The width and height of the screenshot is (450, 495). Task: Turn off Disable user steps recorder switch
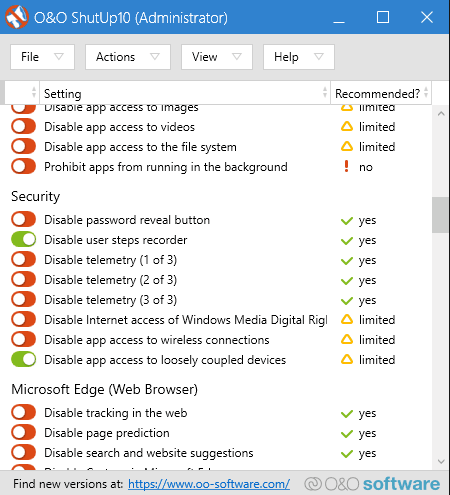click(x=23, y=240)
